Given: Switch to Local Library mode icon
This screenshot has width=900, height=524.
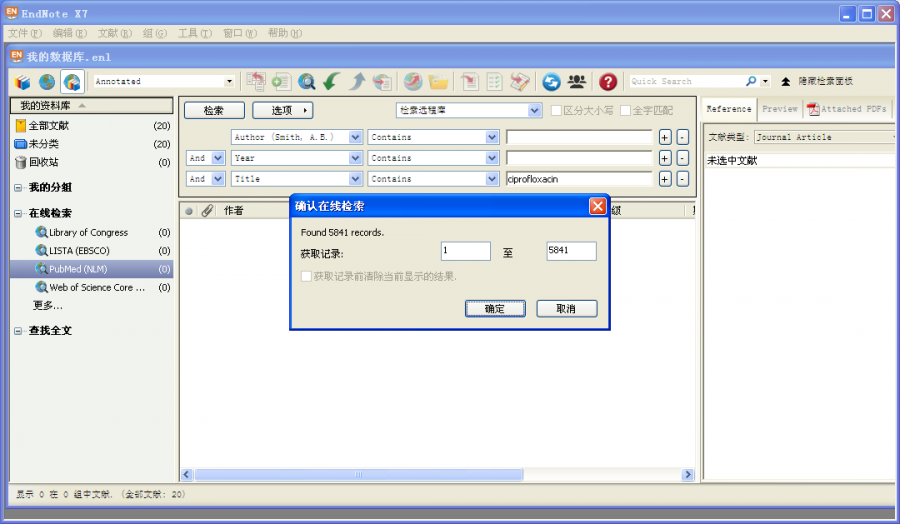Looking at the screenshot, I should (22, 82).
